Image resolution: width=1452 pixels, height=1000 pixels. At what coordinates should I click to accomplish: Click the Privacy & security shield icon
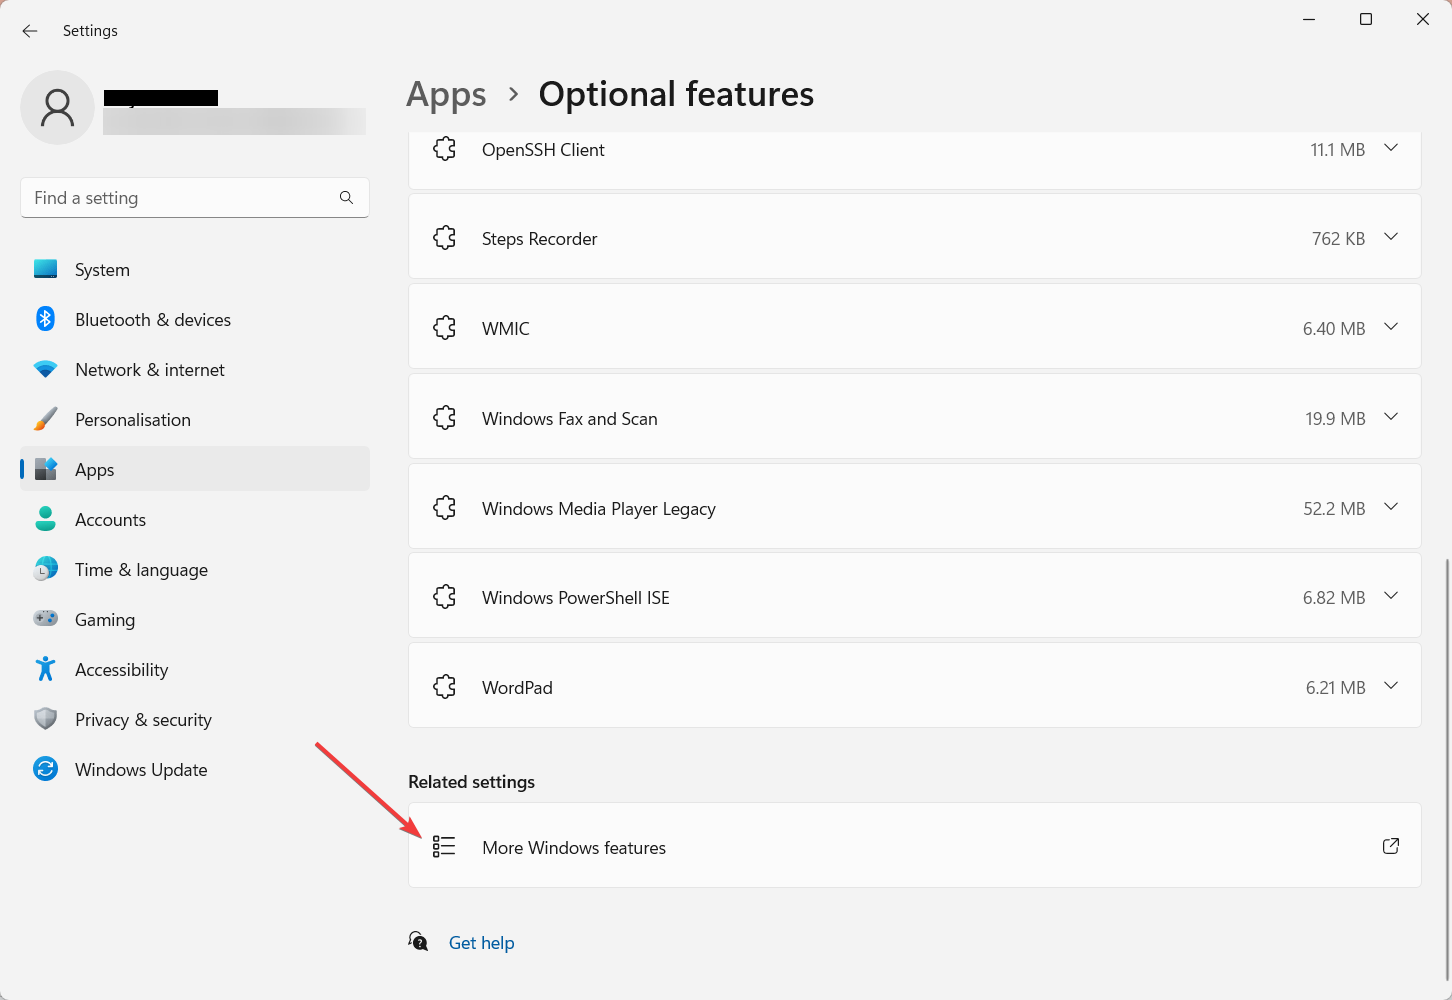pyautogui.click(x=45, y=719)
